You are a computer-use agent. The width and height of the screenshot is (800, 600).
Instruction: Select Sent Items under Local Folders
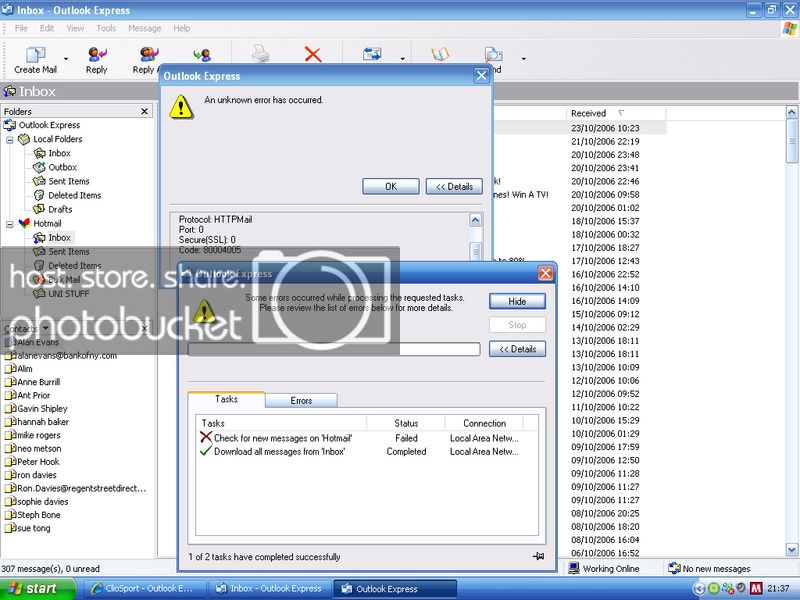[x=68, y=181]
